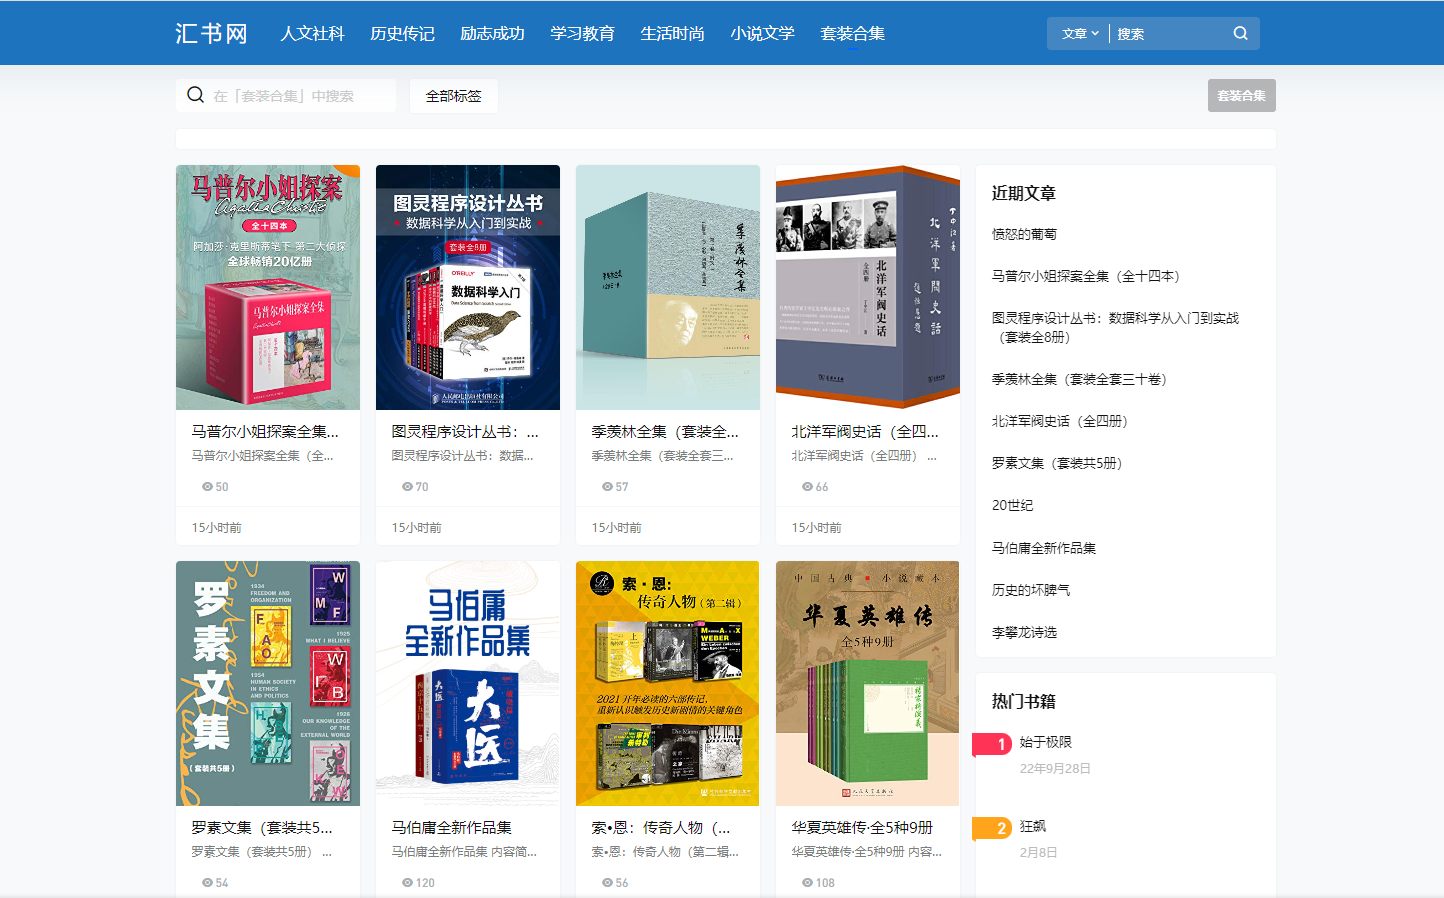Screen dimensions: 1444x898
Task: Expand the 文章 search type dropdown
Action: [x=1080, y=33]
